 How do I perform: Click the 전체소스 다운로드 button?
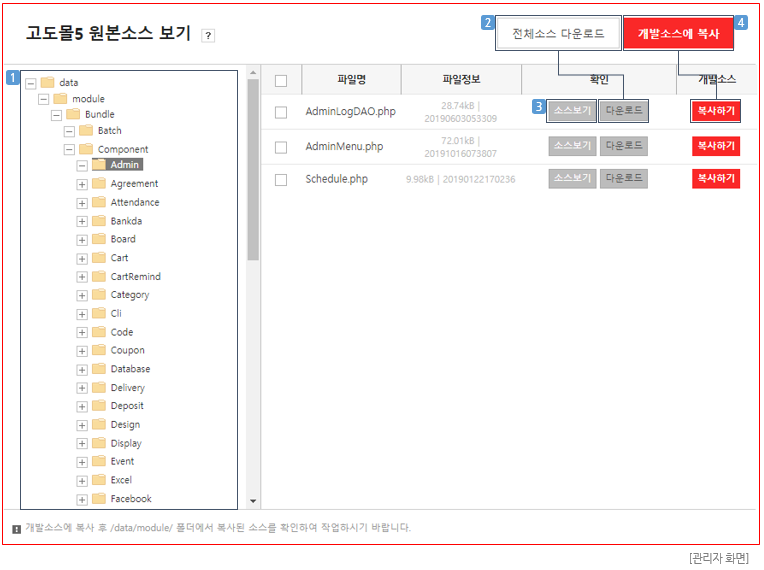pyautogui.click(x=558, y=34)
